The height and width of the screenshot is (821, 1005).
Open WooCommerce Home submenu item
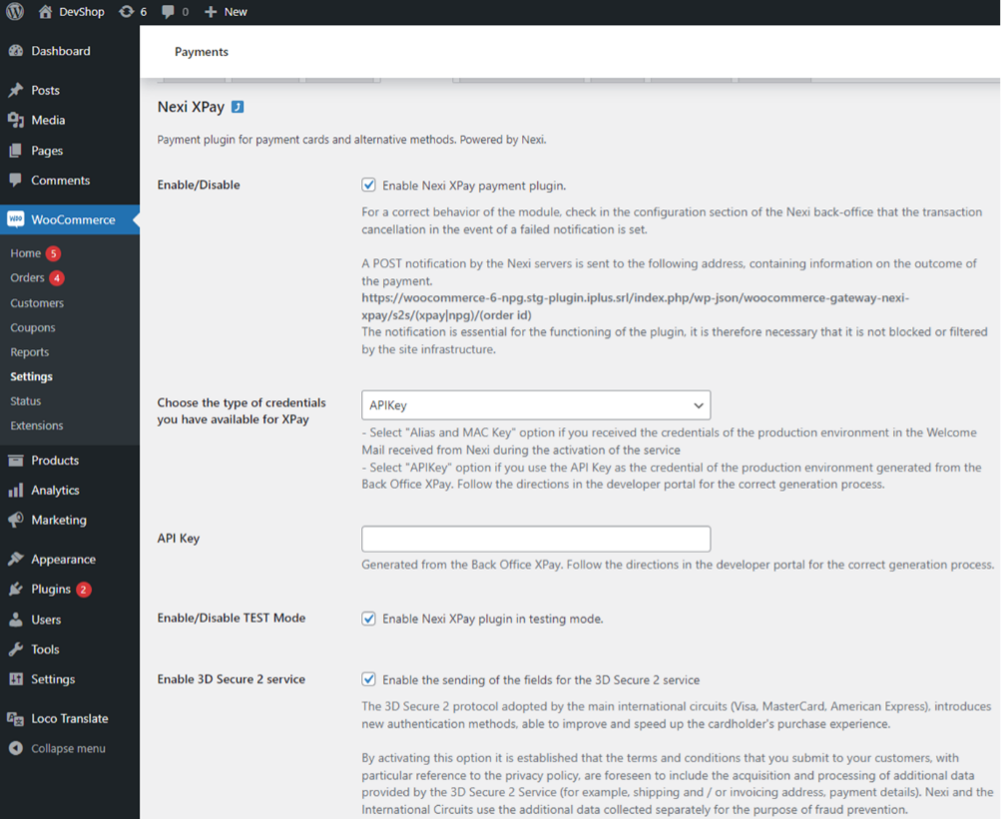[26, 253]
